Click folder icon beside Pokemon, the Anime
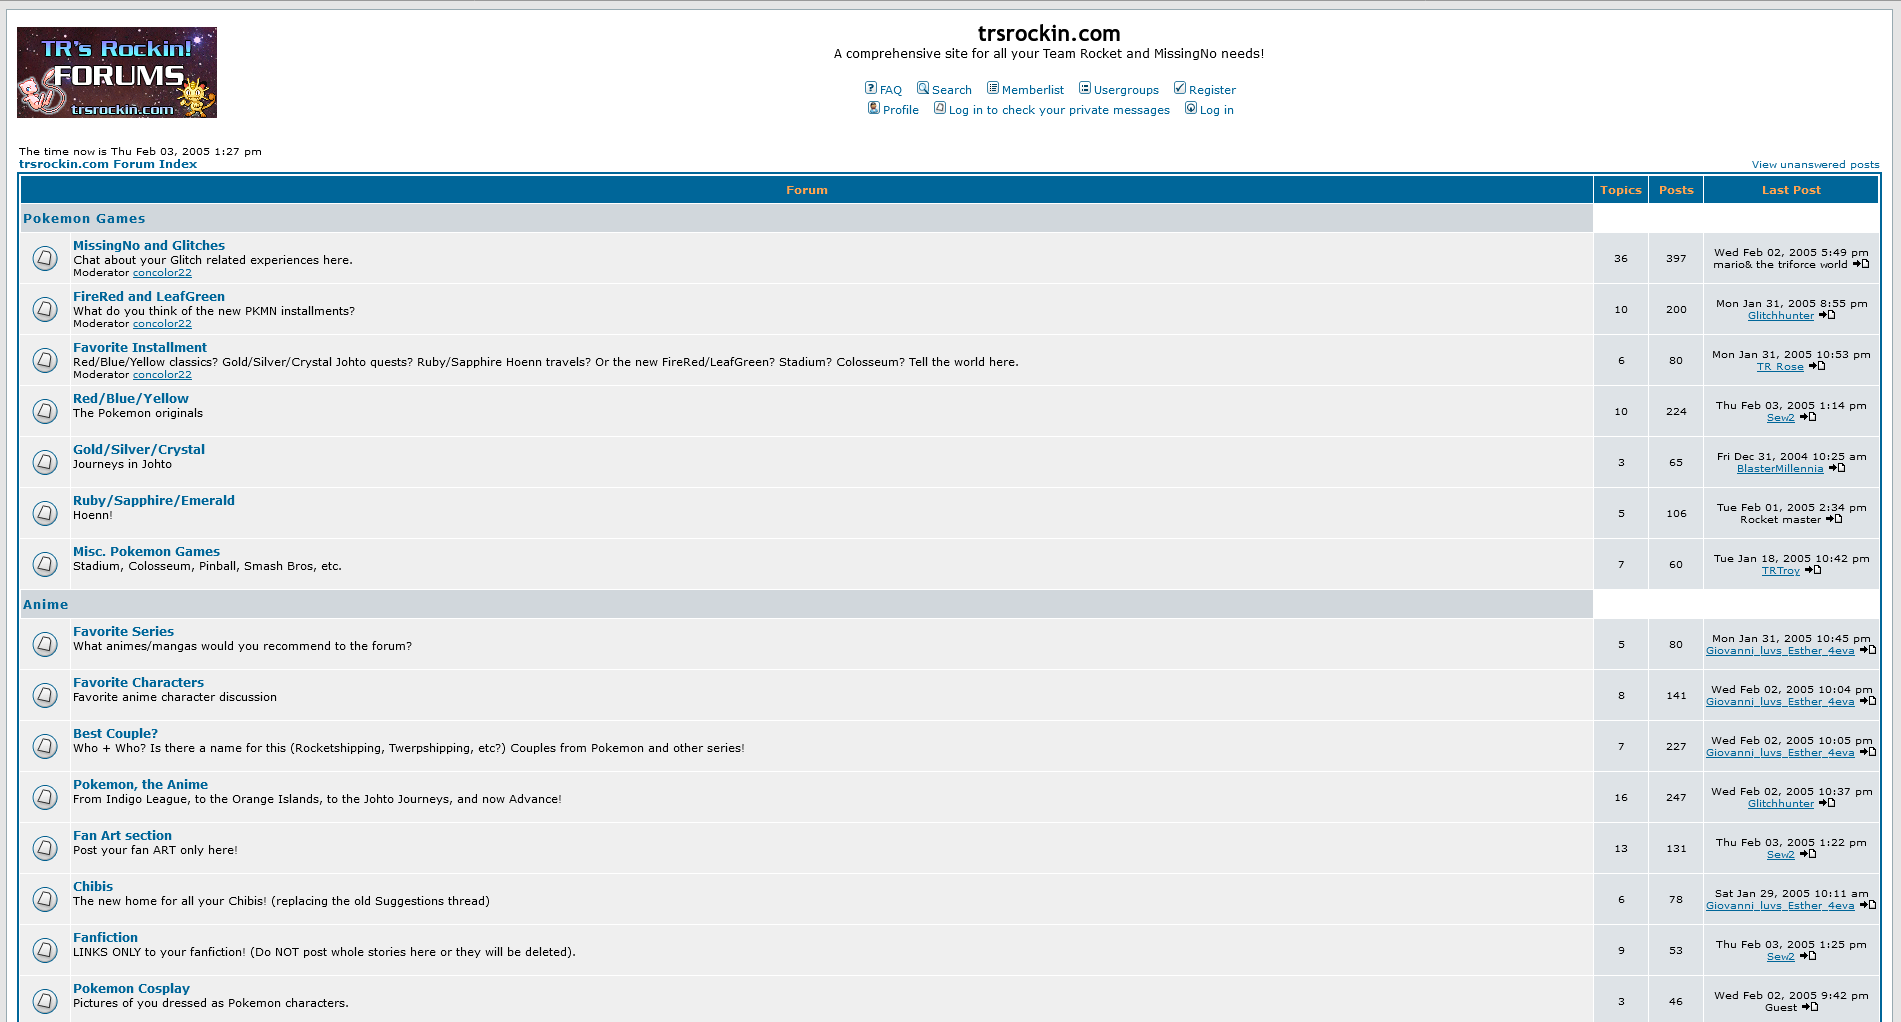Image resolution: width=1901 pixels, height=1022 pixels. 45,797
